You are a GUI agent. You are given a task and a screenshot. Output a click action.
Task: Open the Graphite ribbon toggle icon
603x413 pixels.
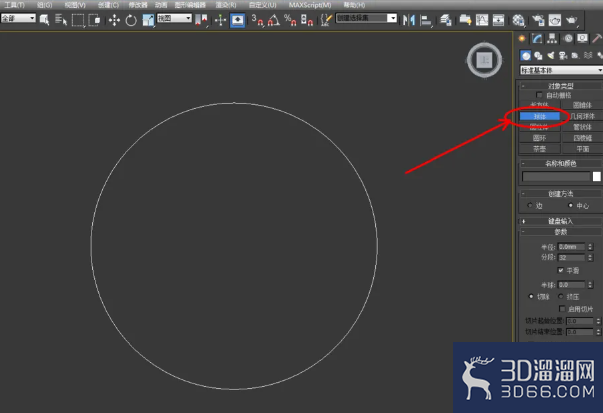click(465, 20)
